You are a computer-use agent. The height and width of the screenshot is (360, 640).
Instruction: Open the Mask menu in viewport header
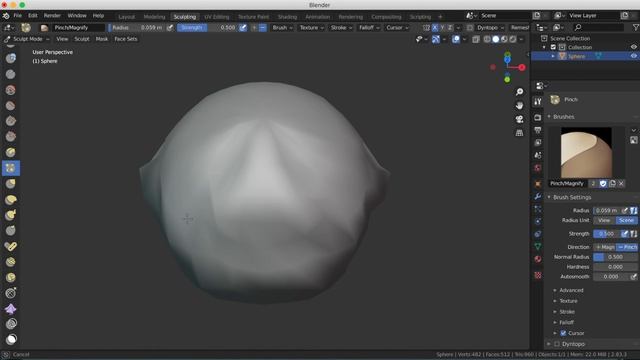click(x=102, y=39)
